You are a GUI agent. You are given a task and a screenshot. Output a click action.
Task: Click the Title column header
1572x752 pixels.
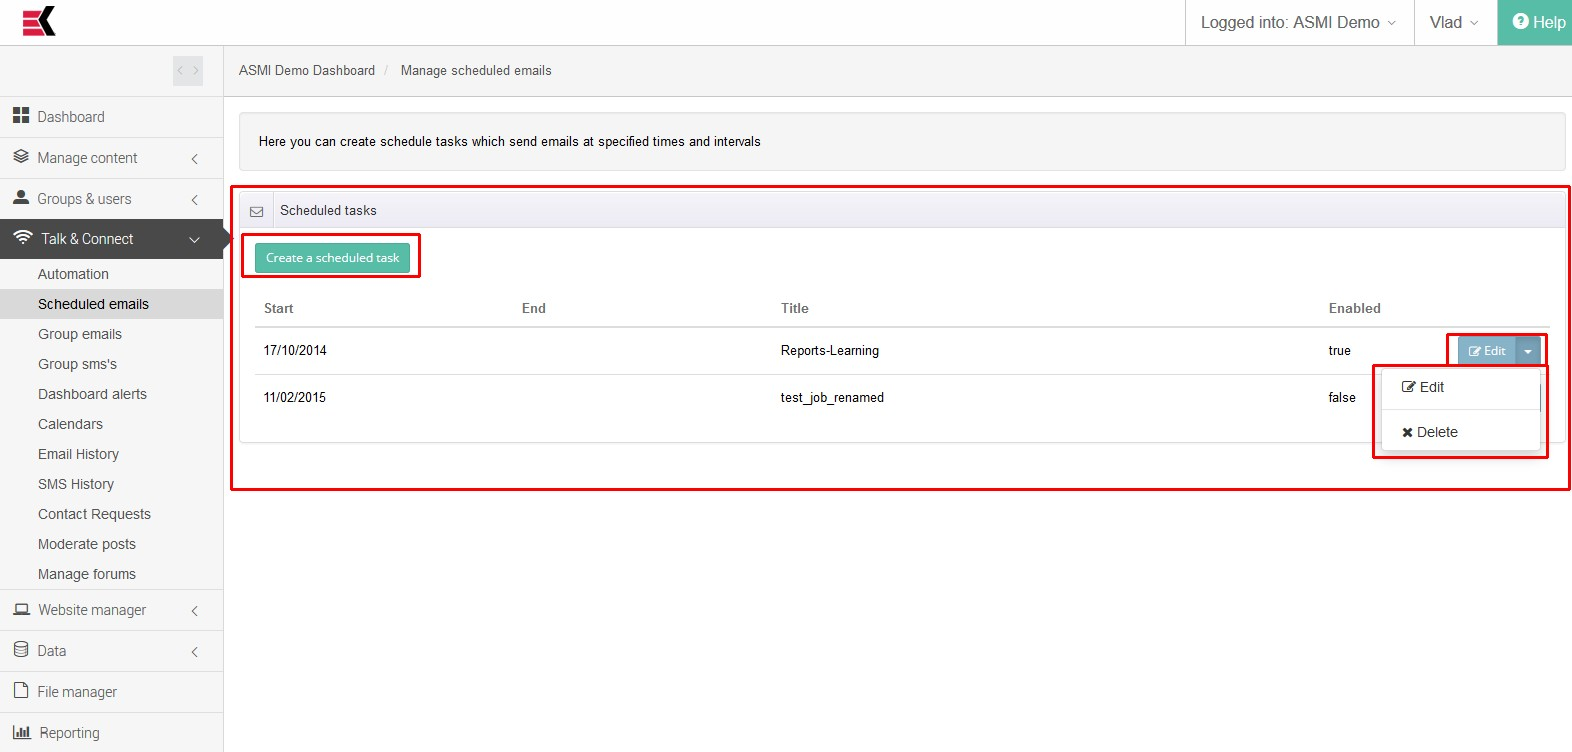coord(795,308)
